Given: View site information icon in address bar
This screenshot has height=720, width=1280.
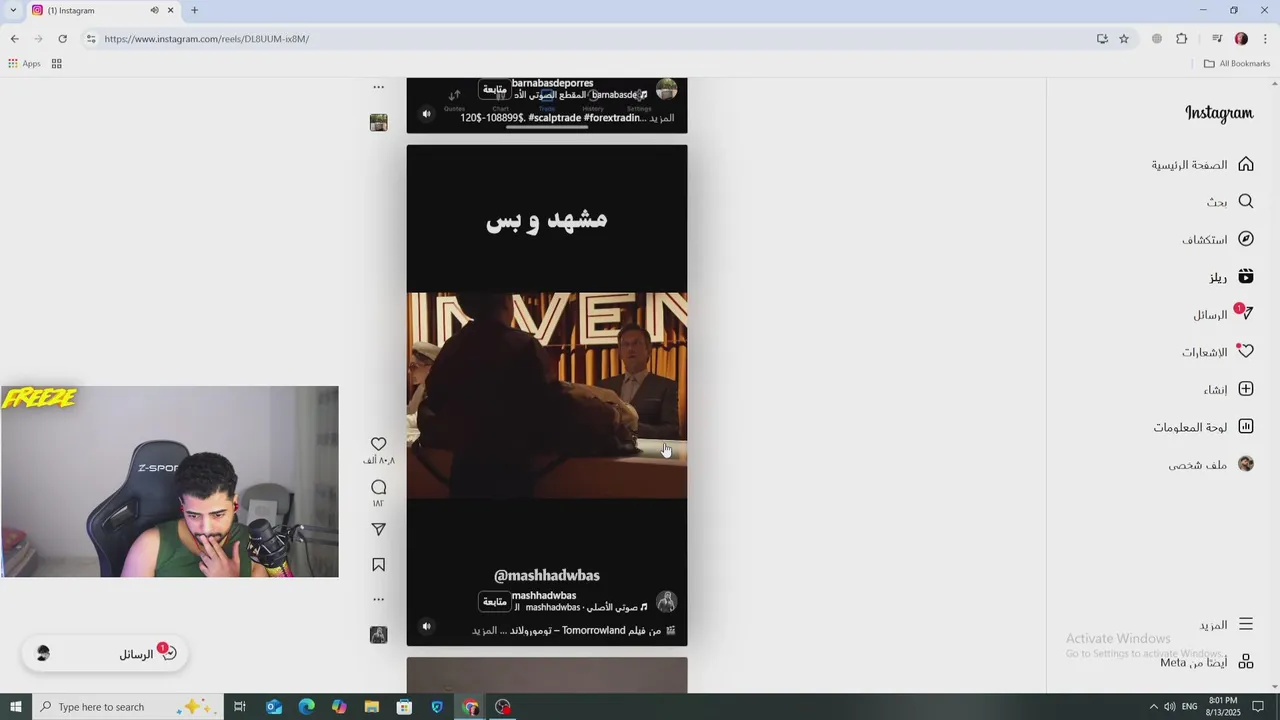Looking at the screenshot, I should pyautogui.click(x=90, y=39).
